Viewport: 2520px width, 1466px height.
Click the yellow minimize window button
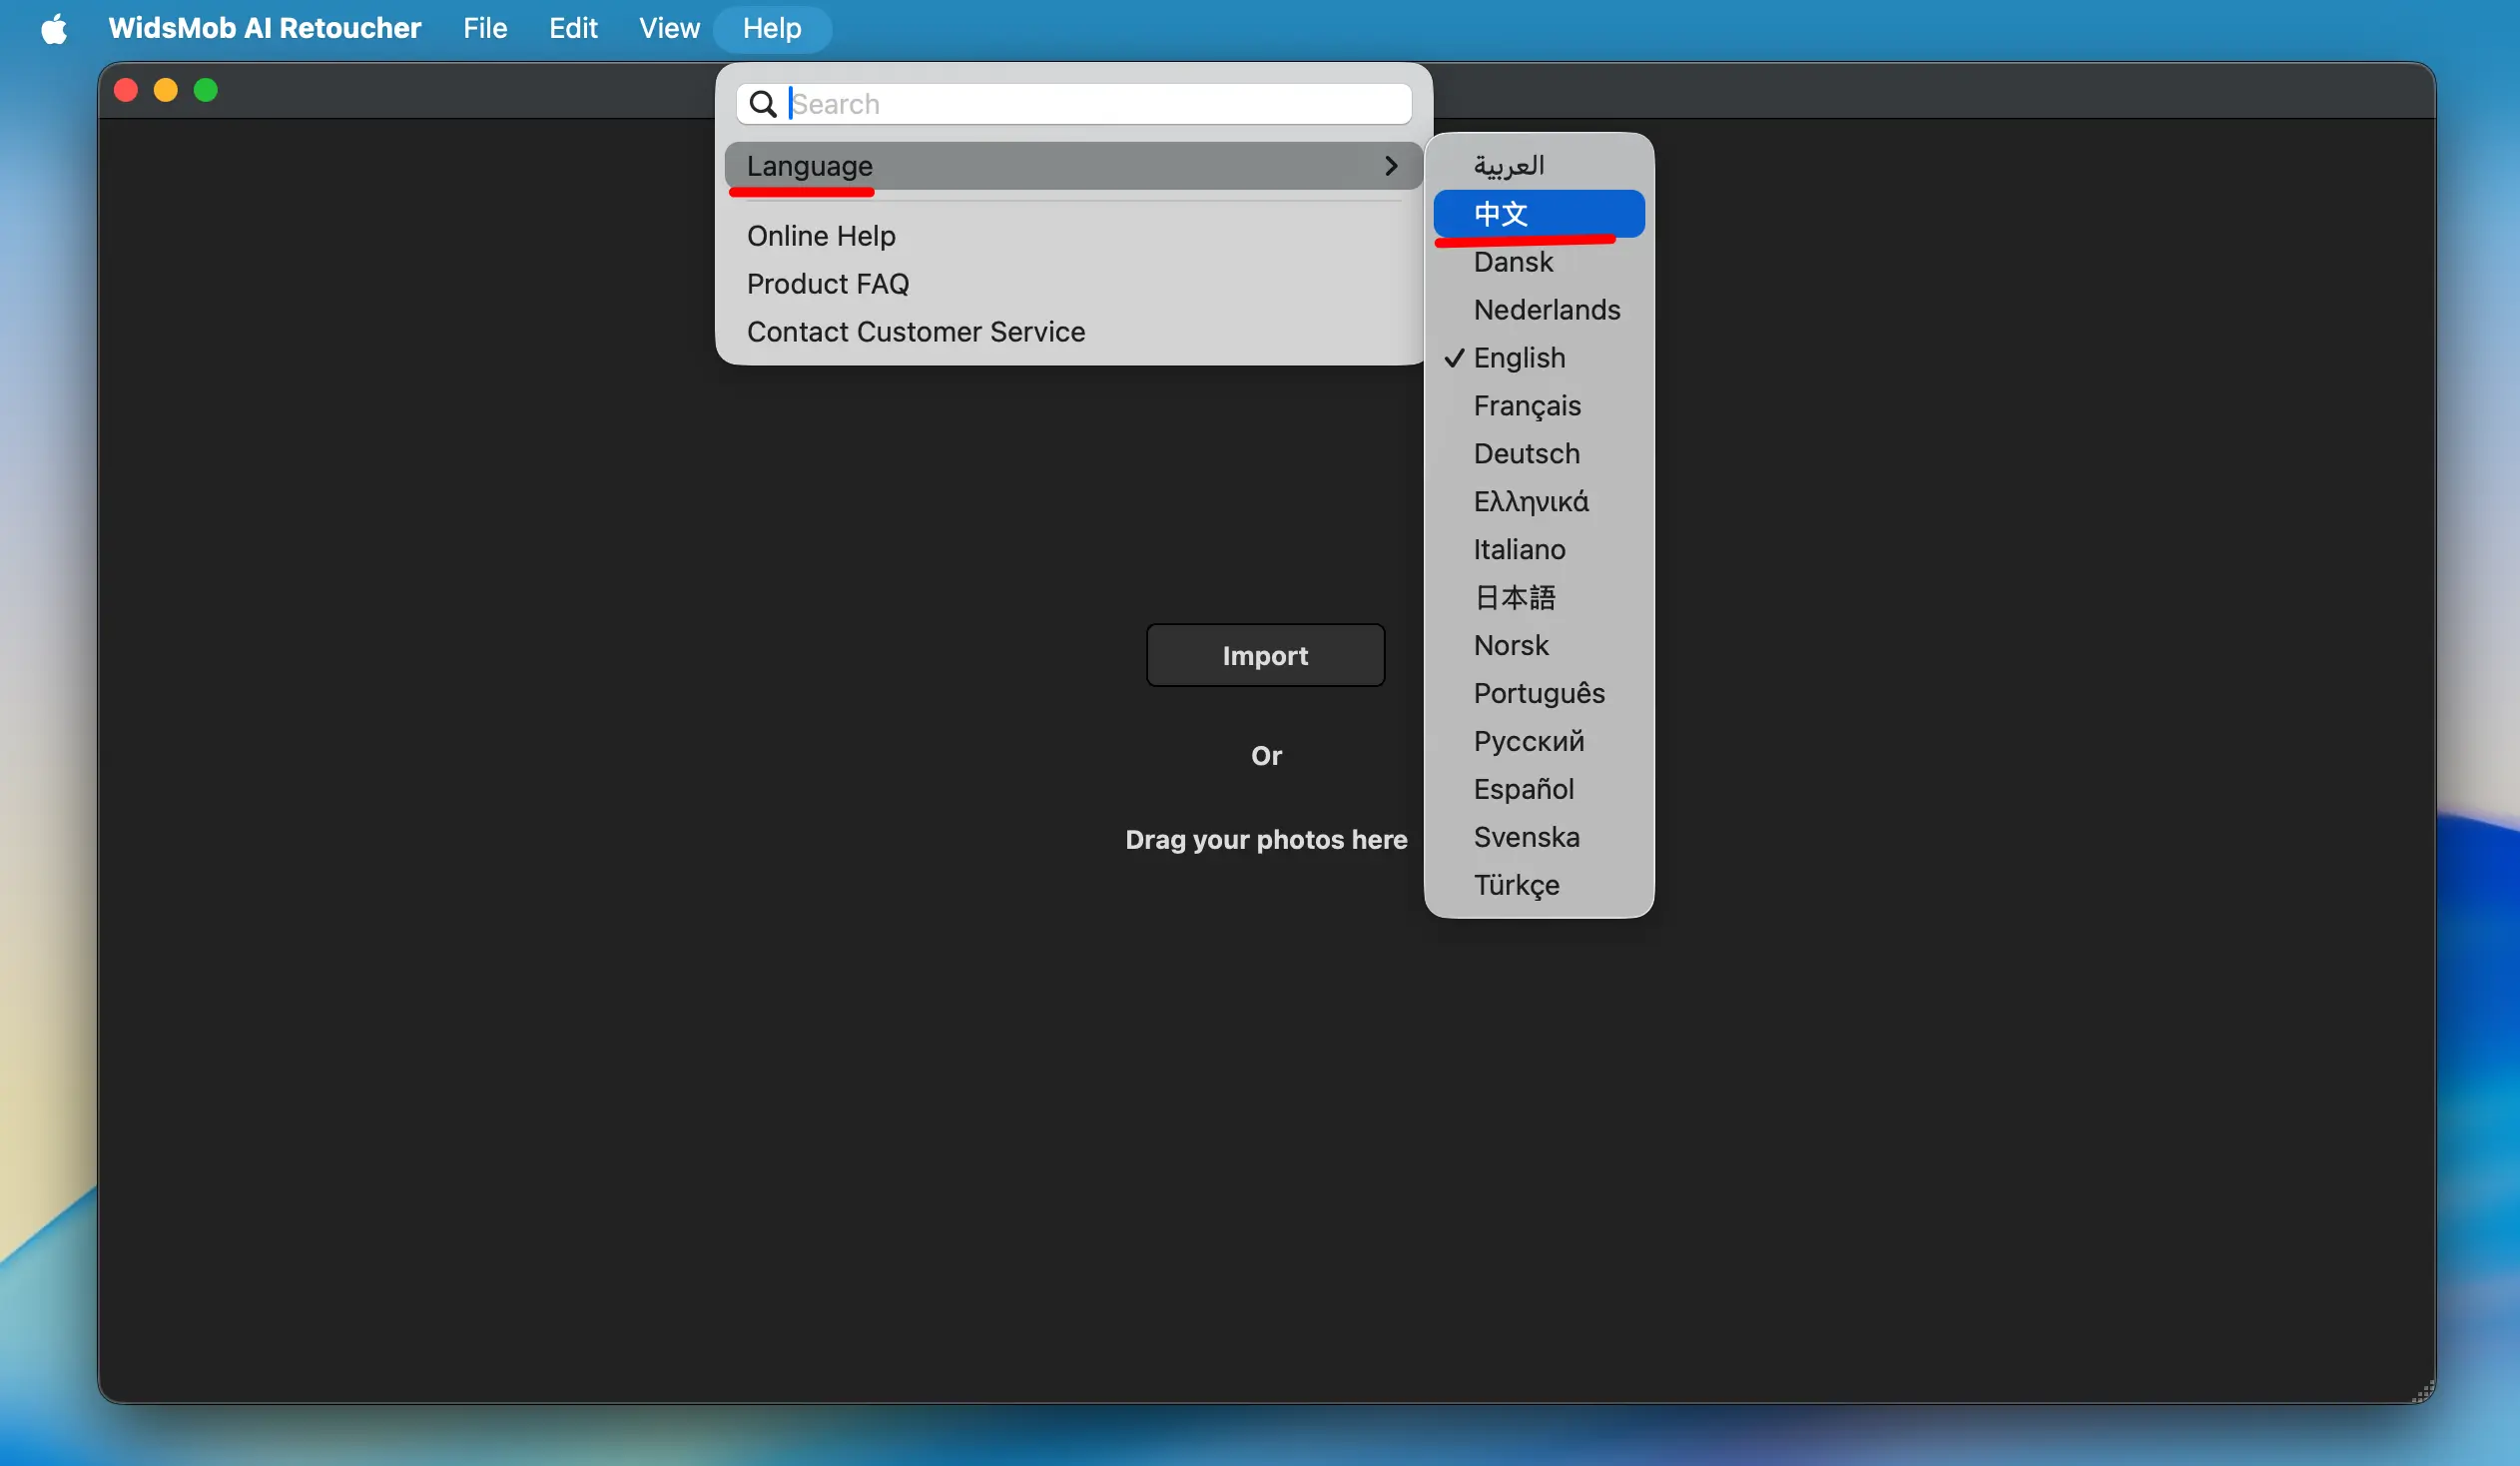[166, 91]
